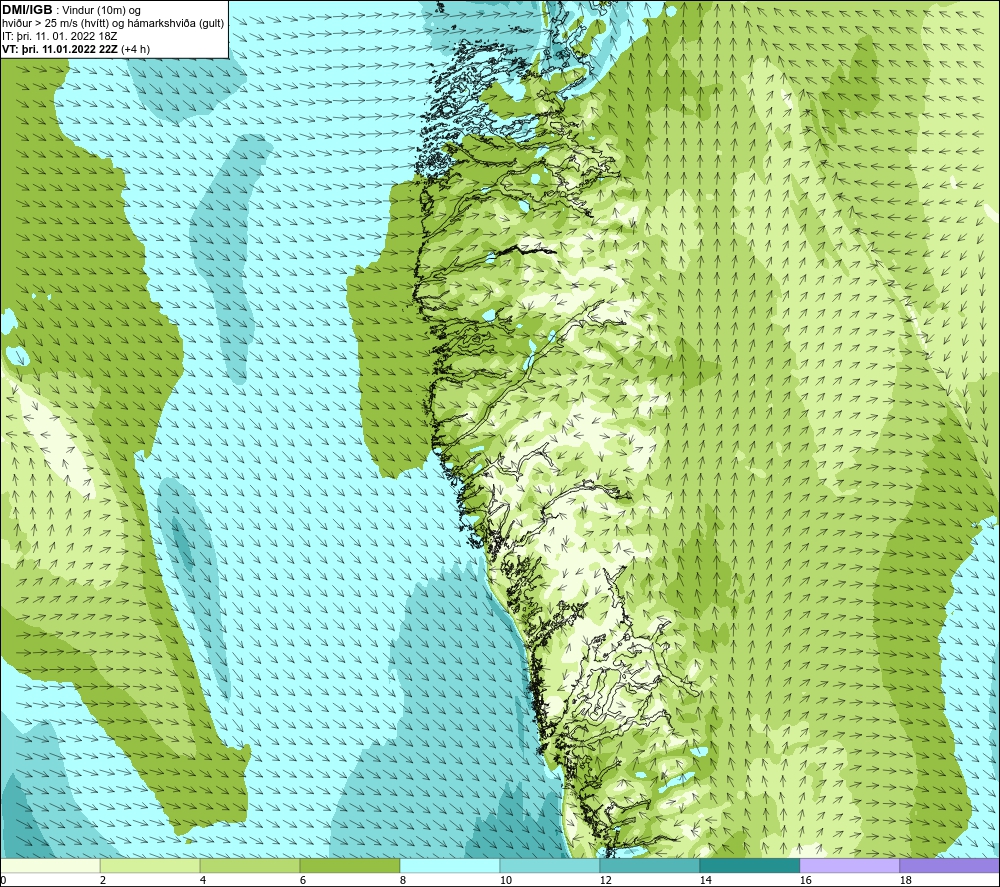Viewport: 1000px width, 887px height.
Task: Click the legend tick label '18'
Action: pos(906,881)
